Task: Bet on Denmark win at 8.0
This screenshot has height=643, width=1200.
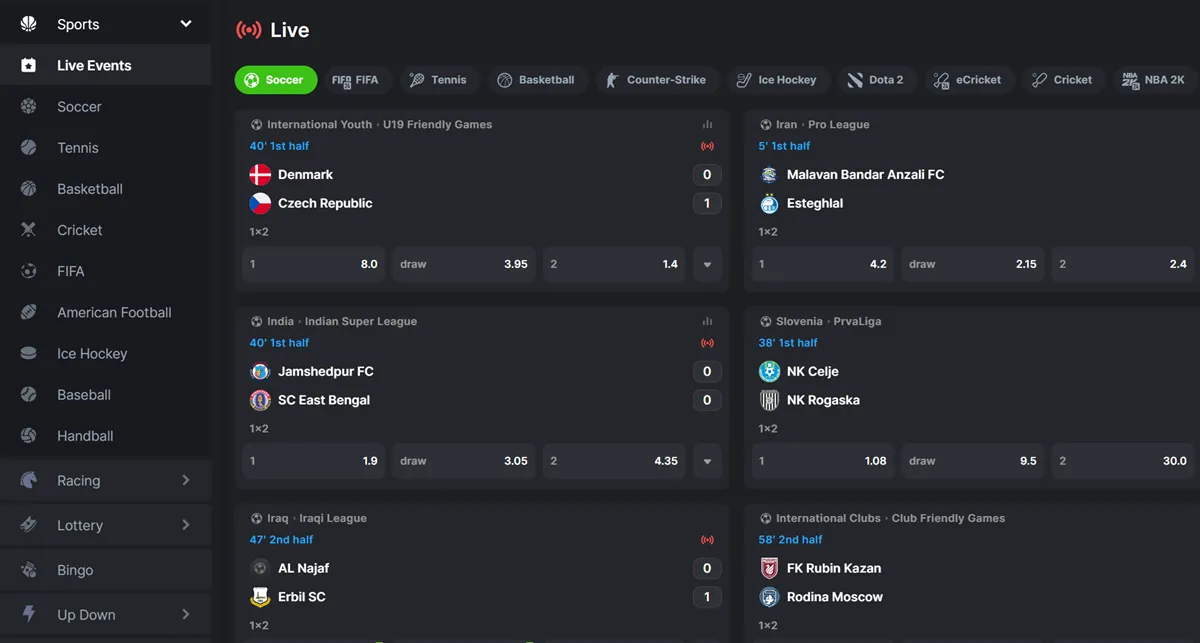Action: (x=313, y=265)
